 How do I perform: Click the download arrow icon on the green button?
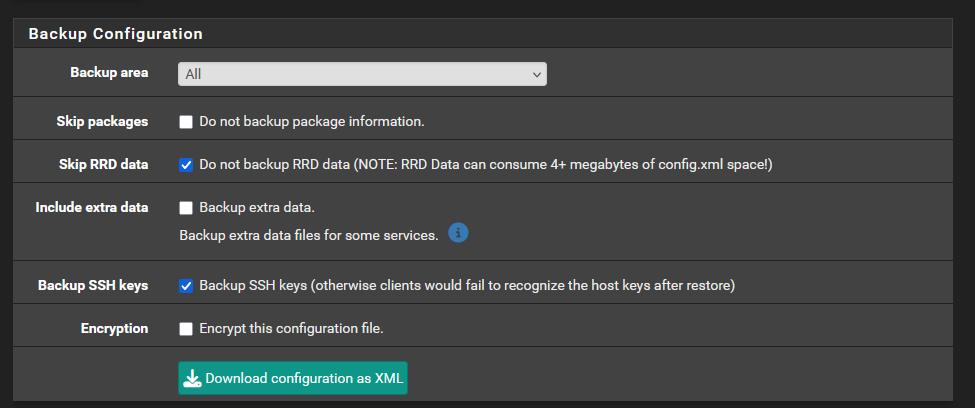192,379
